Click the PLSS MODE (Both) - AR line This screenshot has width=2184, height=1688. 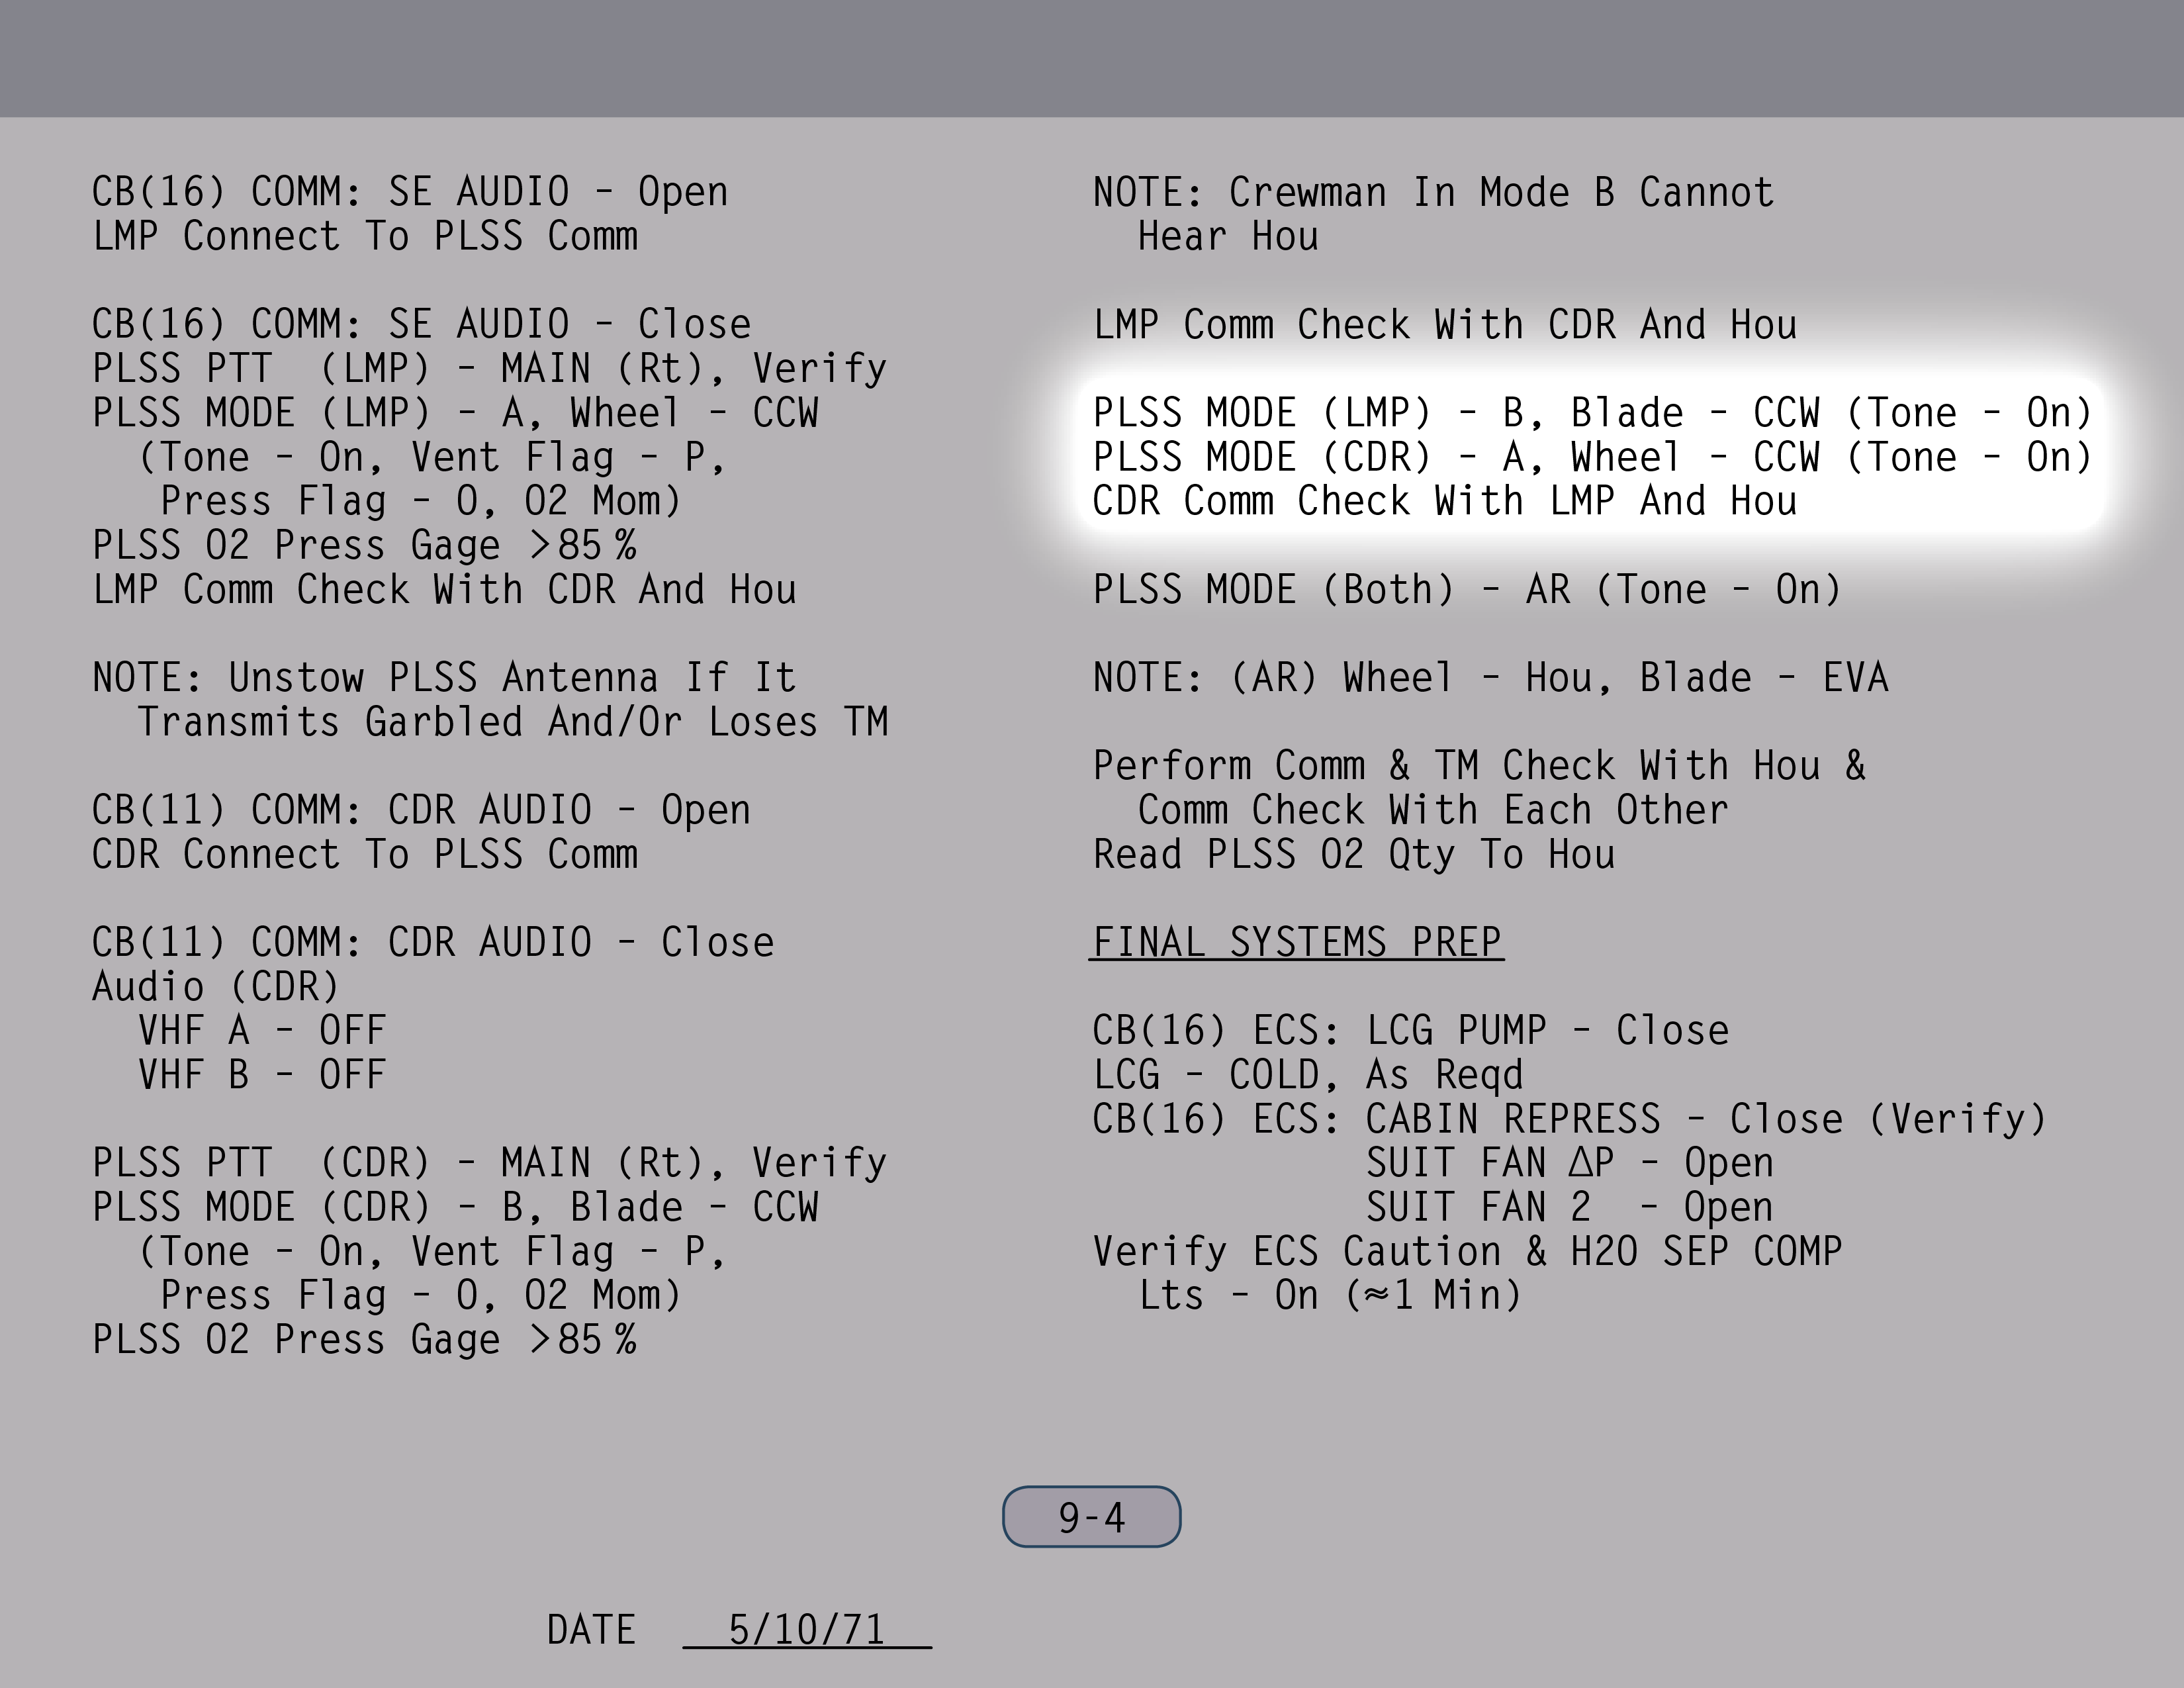point(1466,589)
